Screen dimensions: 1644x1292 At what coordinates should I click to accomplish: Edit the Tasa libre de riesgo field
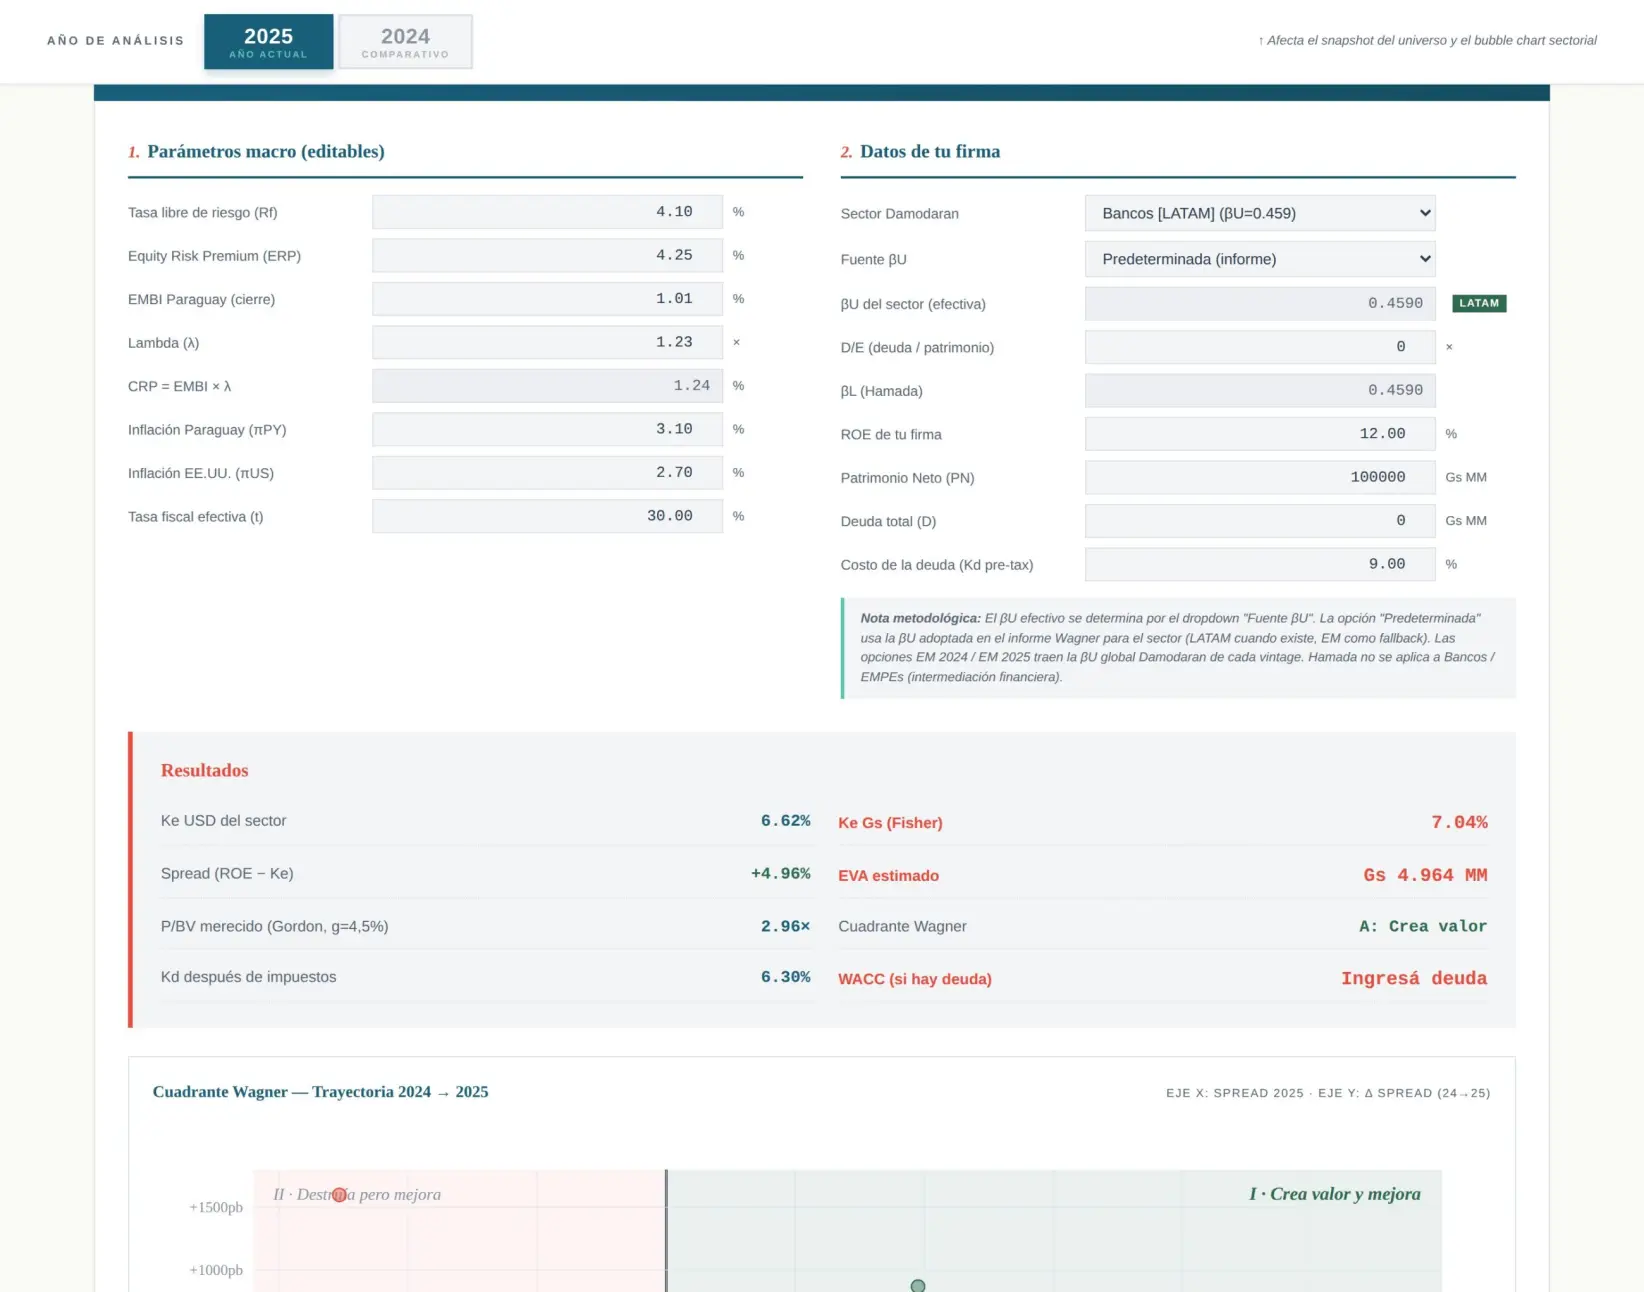coord(547,212)
